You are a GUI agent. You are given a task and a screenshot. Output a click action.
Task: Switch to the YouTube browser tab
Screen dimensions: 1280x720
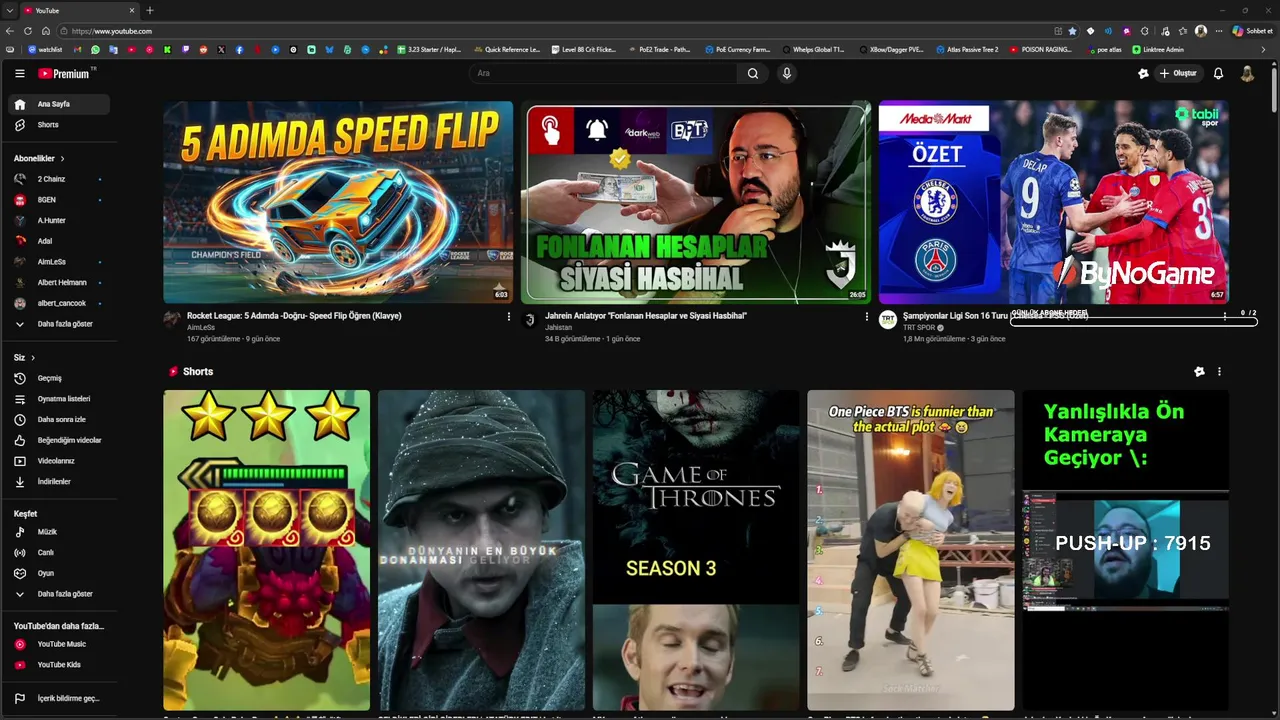(x=80, y=10)
